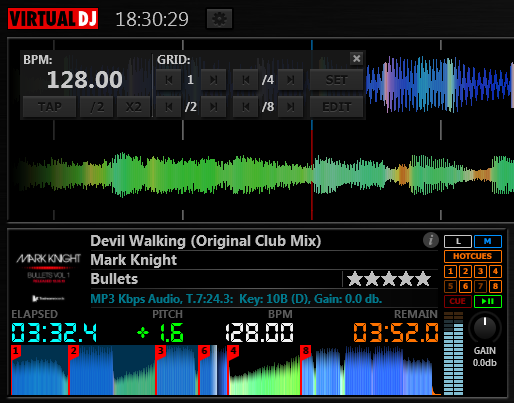Jump to hotcue marker 6 in overview
The height and width of the screenshot is (403, 514).
click(204, 351)
